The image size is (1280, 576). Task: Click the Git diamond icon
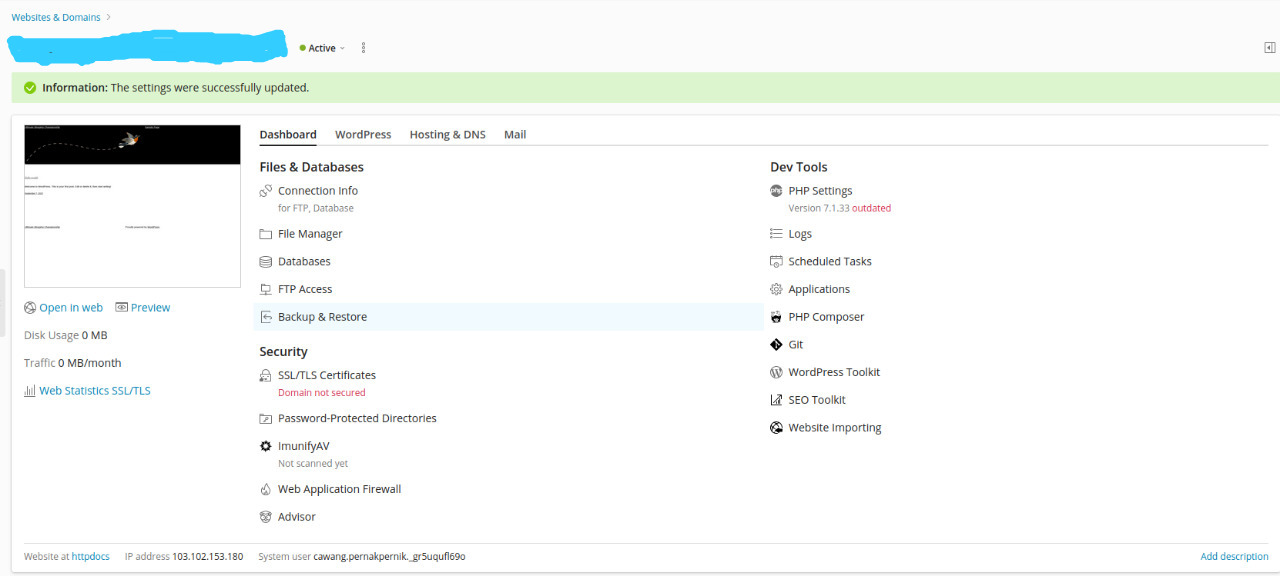pyautogui.click(x=776, y=345)
